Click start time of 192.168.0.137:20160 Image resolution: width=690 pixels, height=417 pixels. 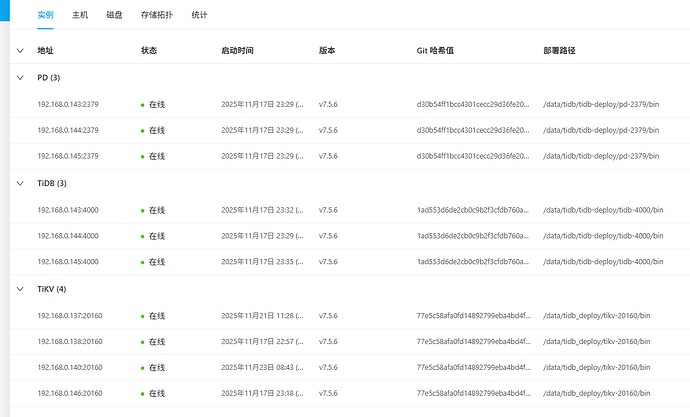tap(262, 316)
